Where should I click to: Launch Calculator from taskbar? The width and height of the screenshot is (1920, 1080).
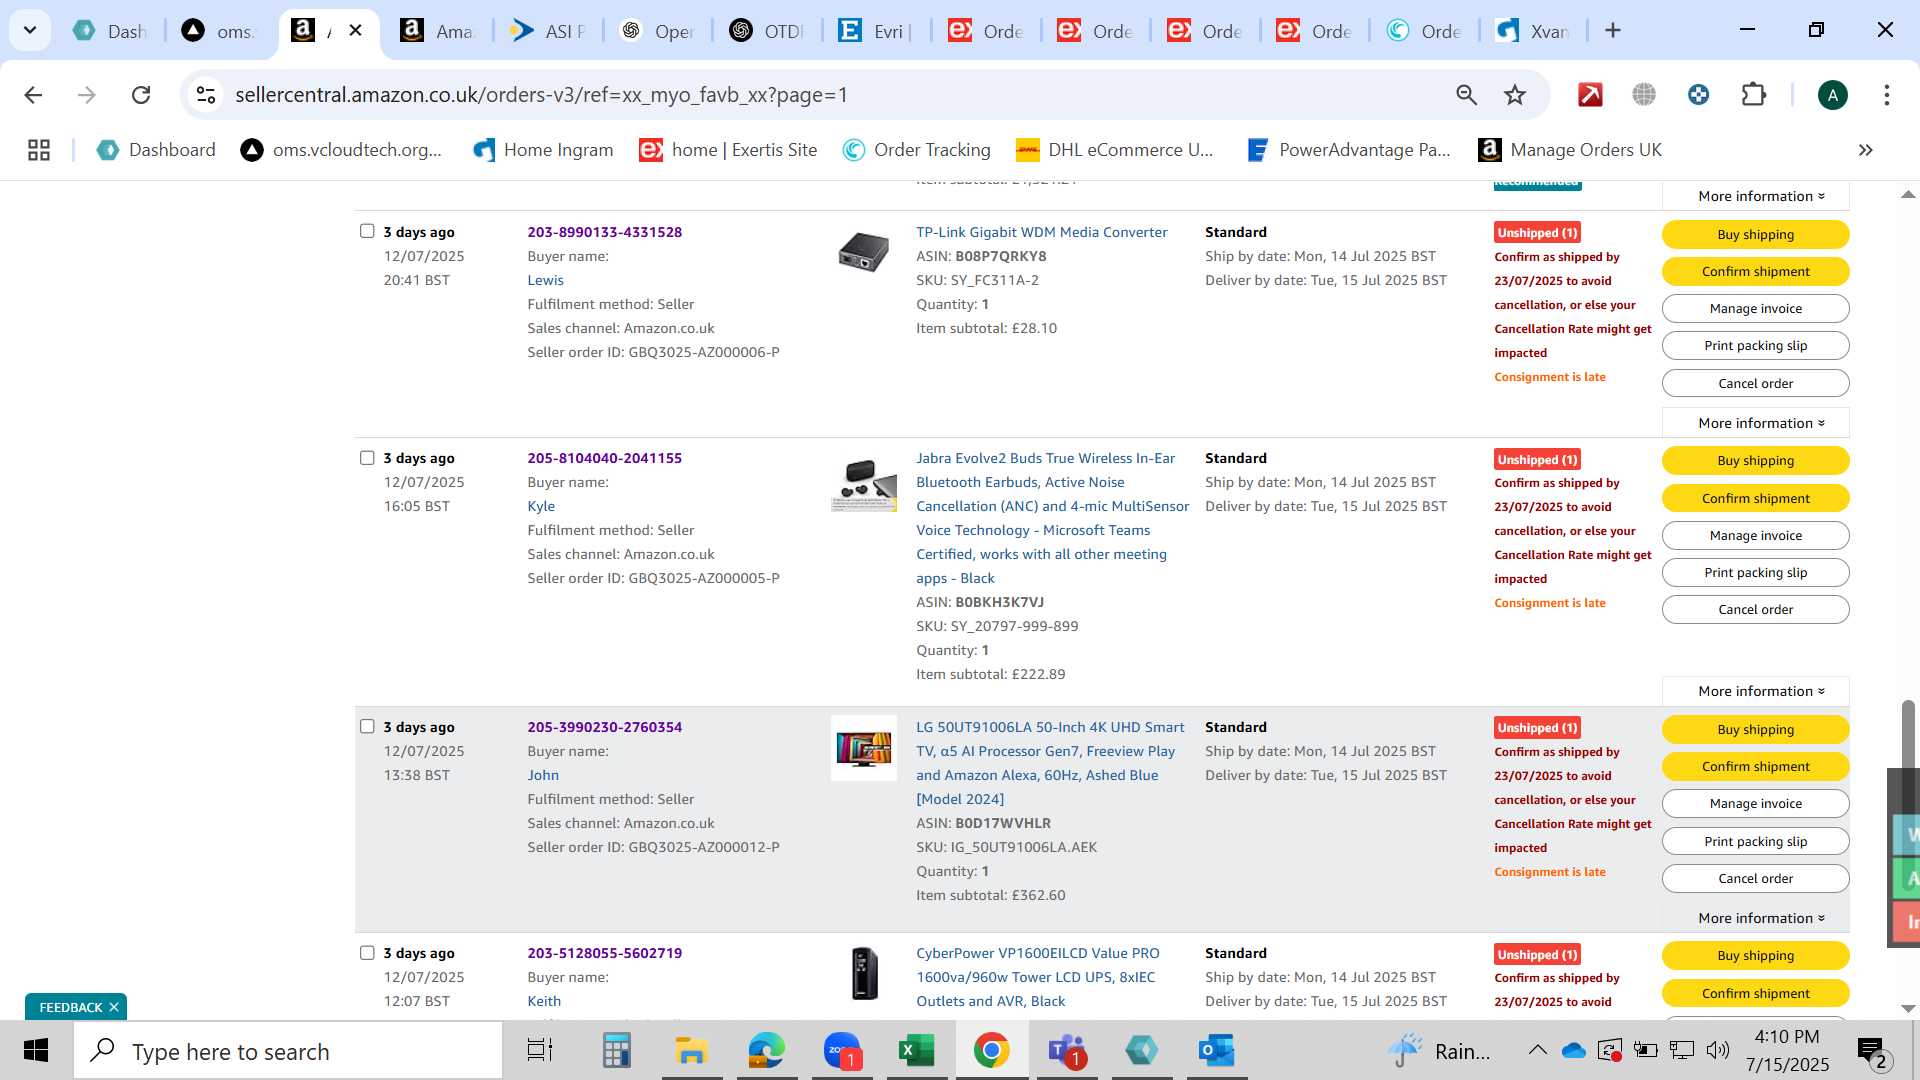616,1051
